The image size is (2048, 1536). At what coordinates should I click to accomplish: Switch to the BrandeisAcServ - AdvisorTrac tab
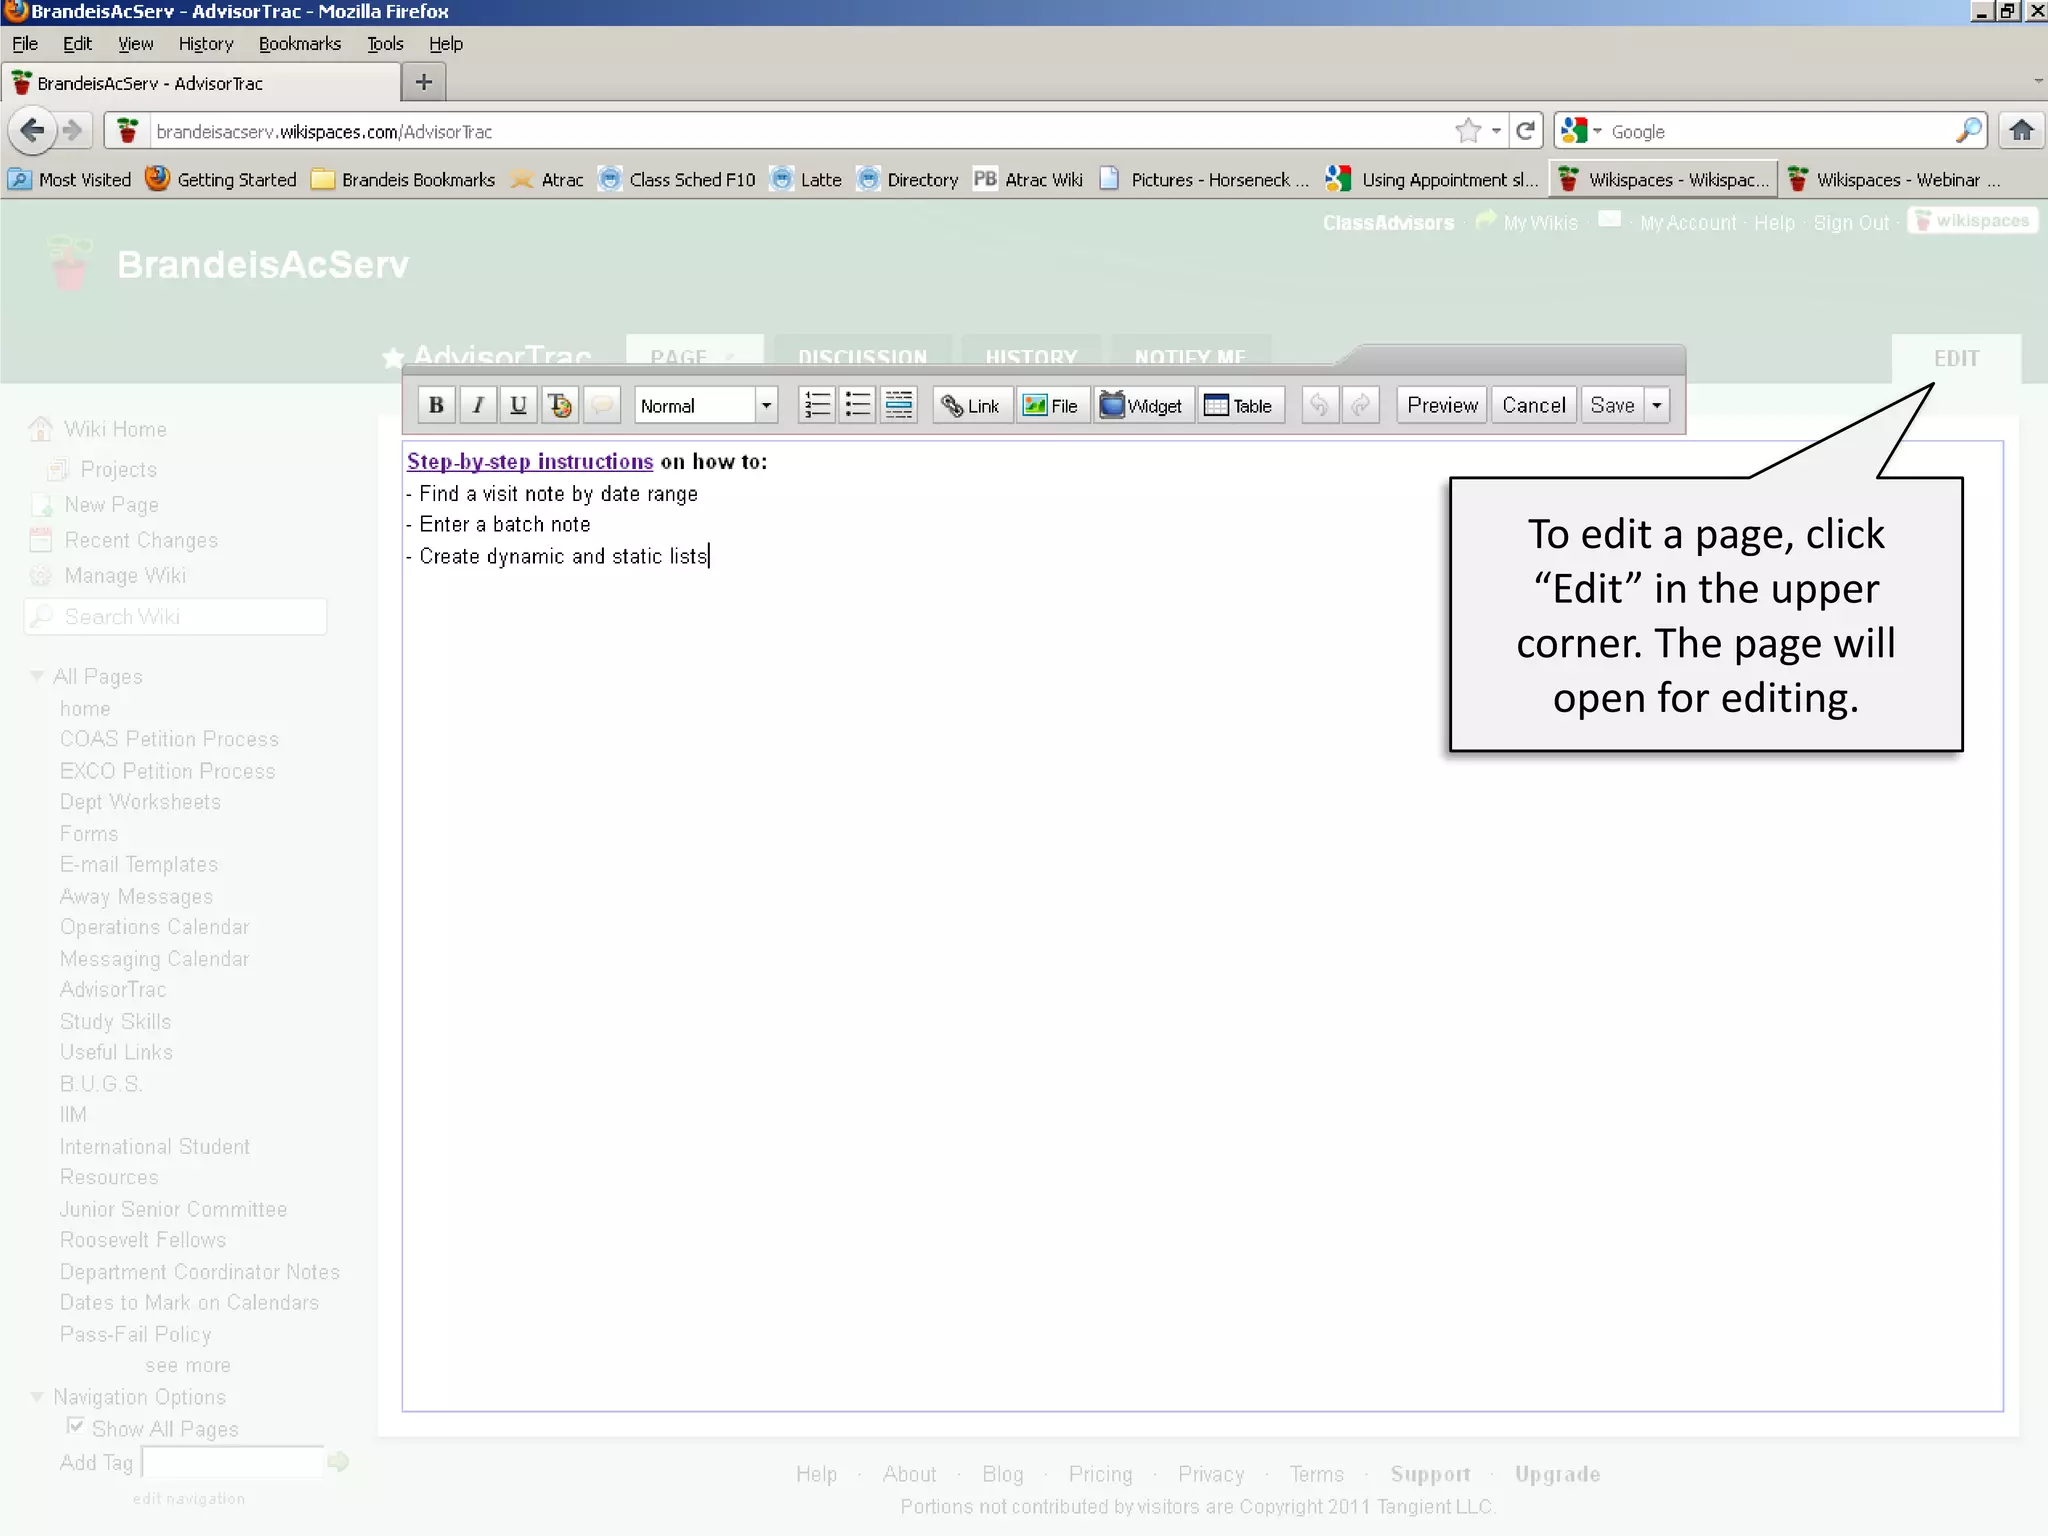(200, 83)
